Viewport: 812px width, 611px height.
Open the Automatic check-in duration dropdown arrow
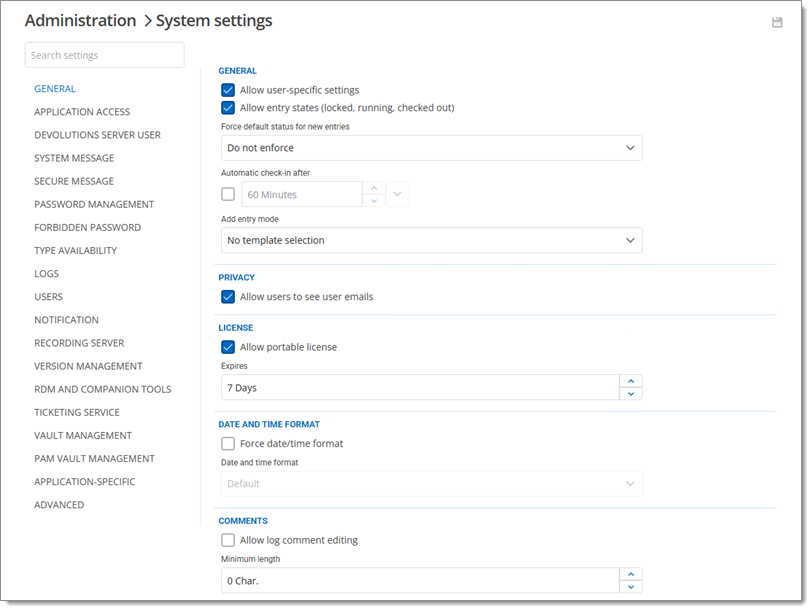(398, 194)
